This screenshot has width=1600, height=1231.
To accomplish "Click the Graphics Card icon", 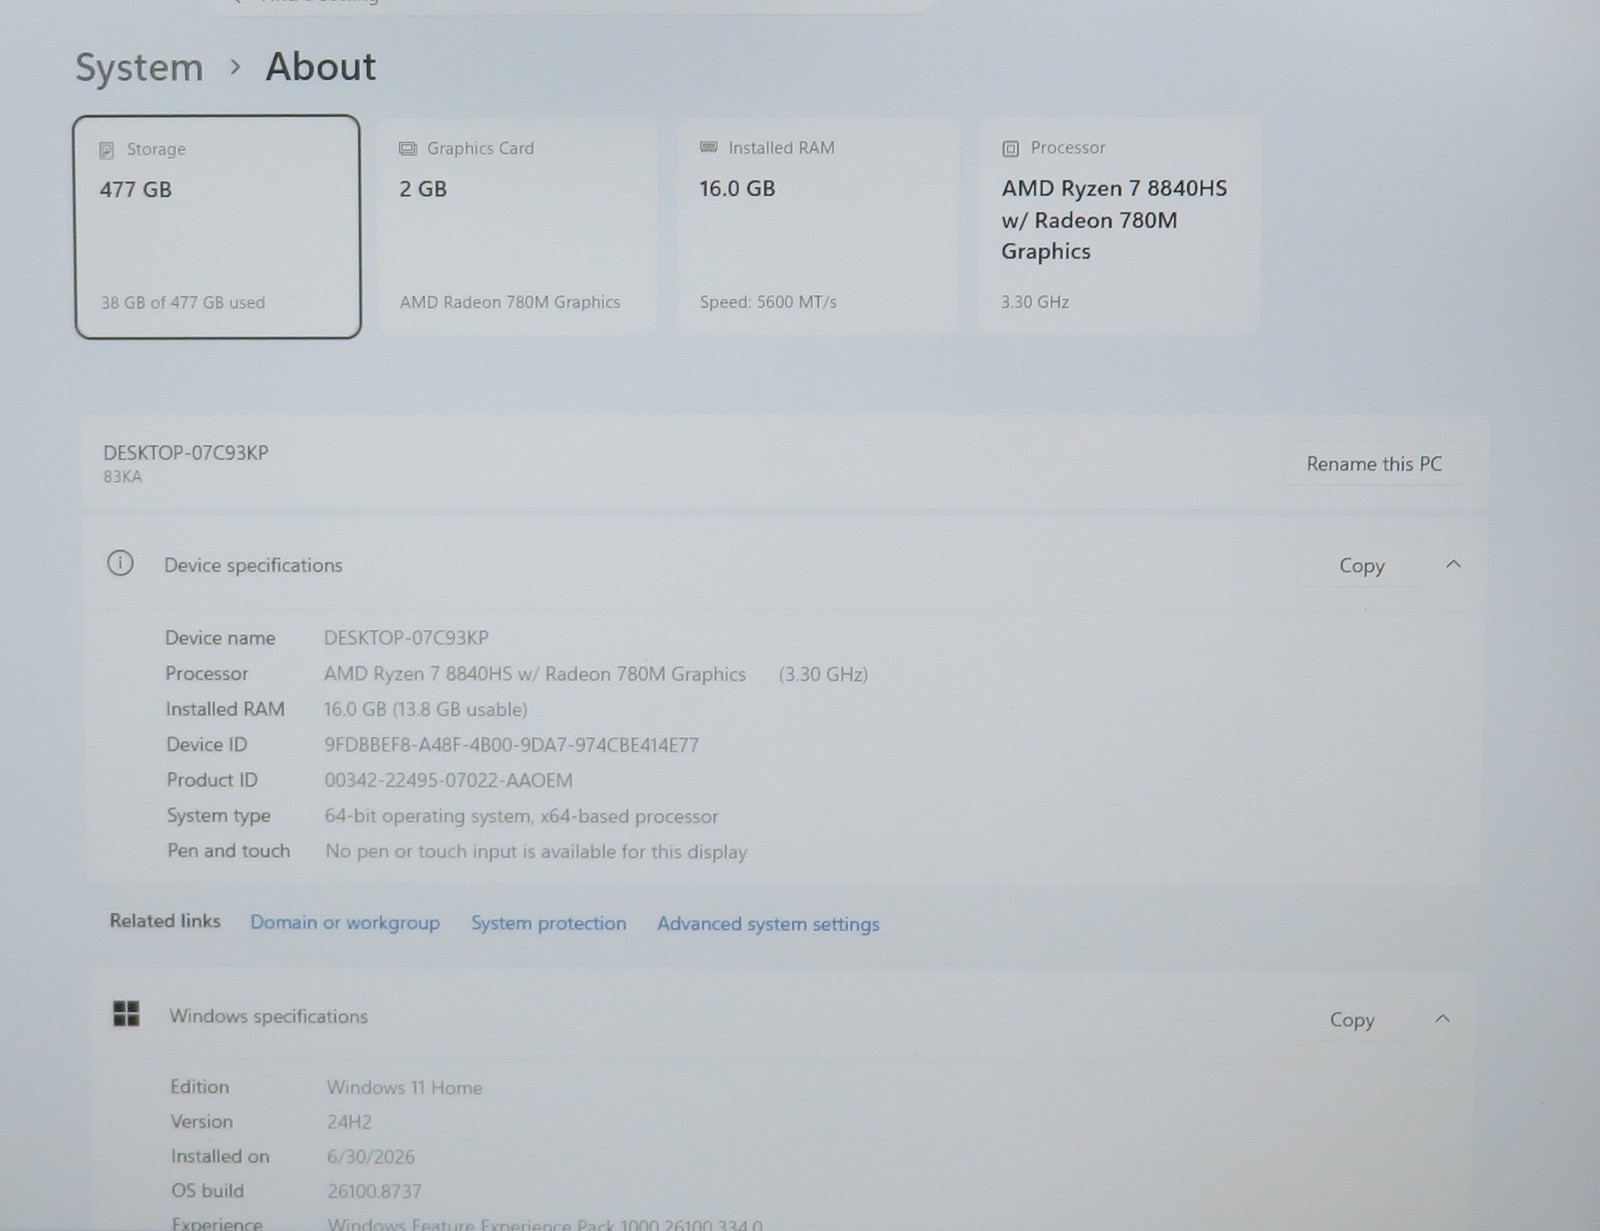I will (408, 148).
